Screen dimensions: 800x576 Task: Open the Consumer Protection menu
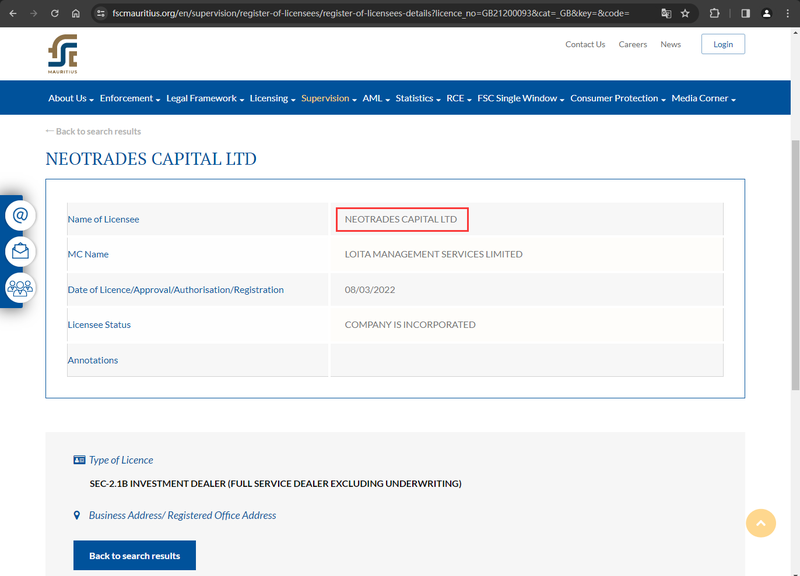(x=618, y=98)
